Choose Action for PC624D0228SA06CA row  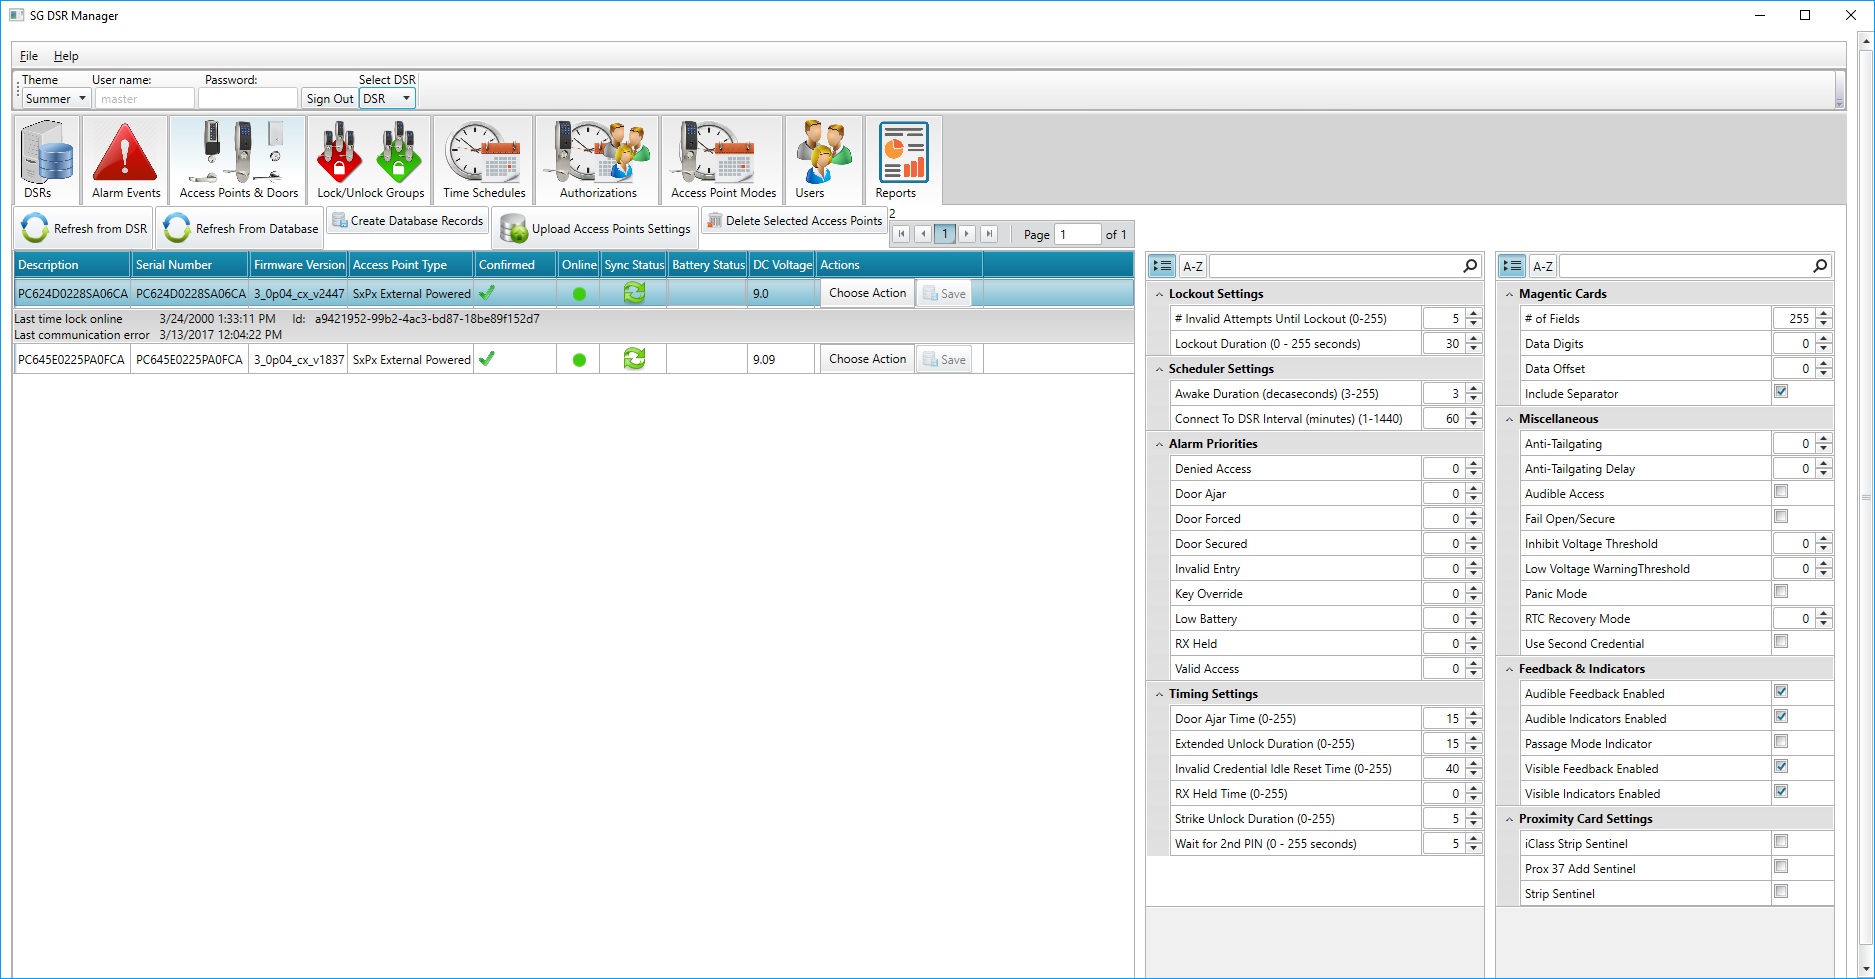867,293
